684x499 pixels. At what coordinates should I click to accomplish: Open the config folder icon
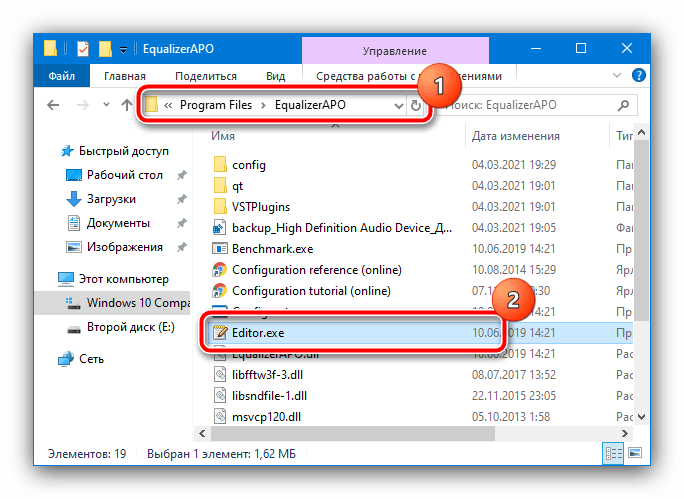click(x=220, y=165)
